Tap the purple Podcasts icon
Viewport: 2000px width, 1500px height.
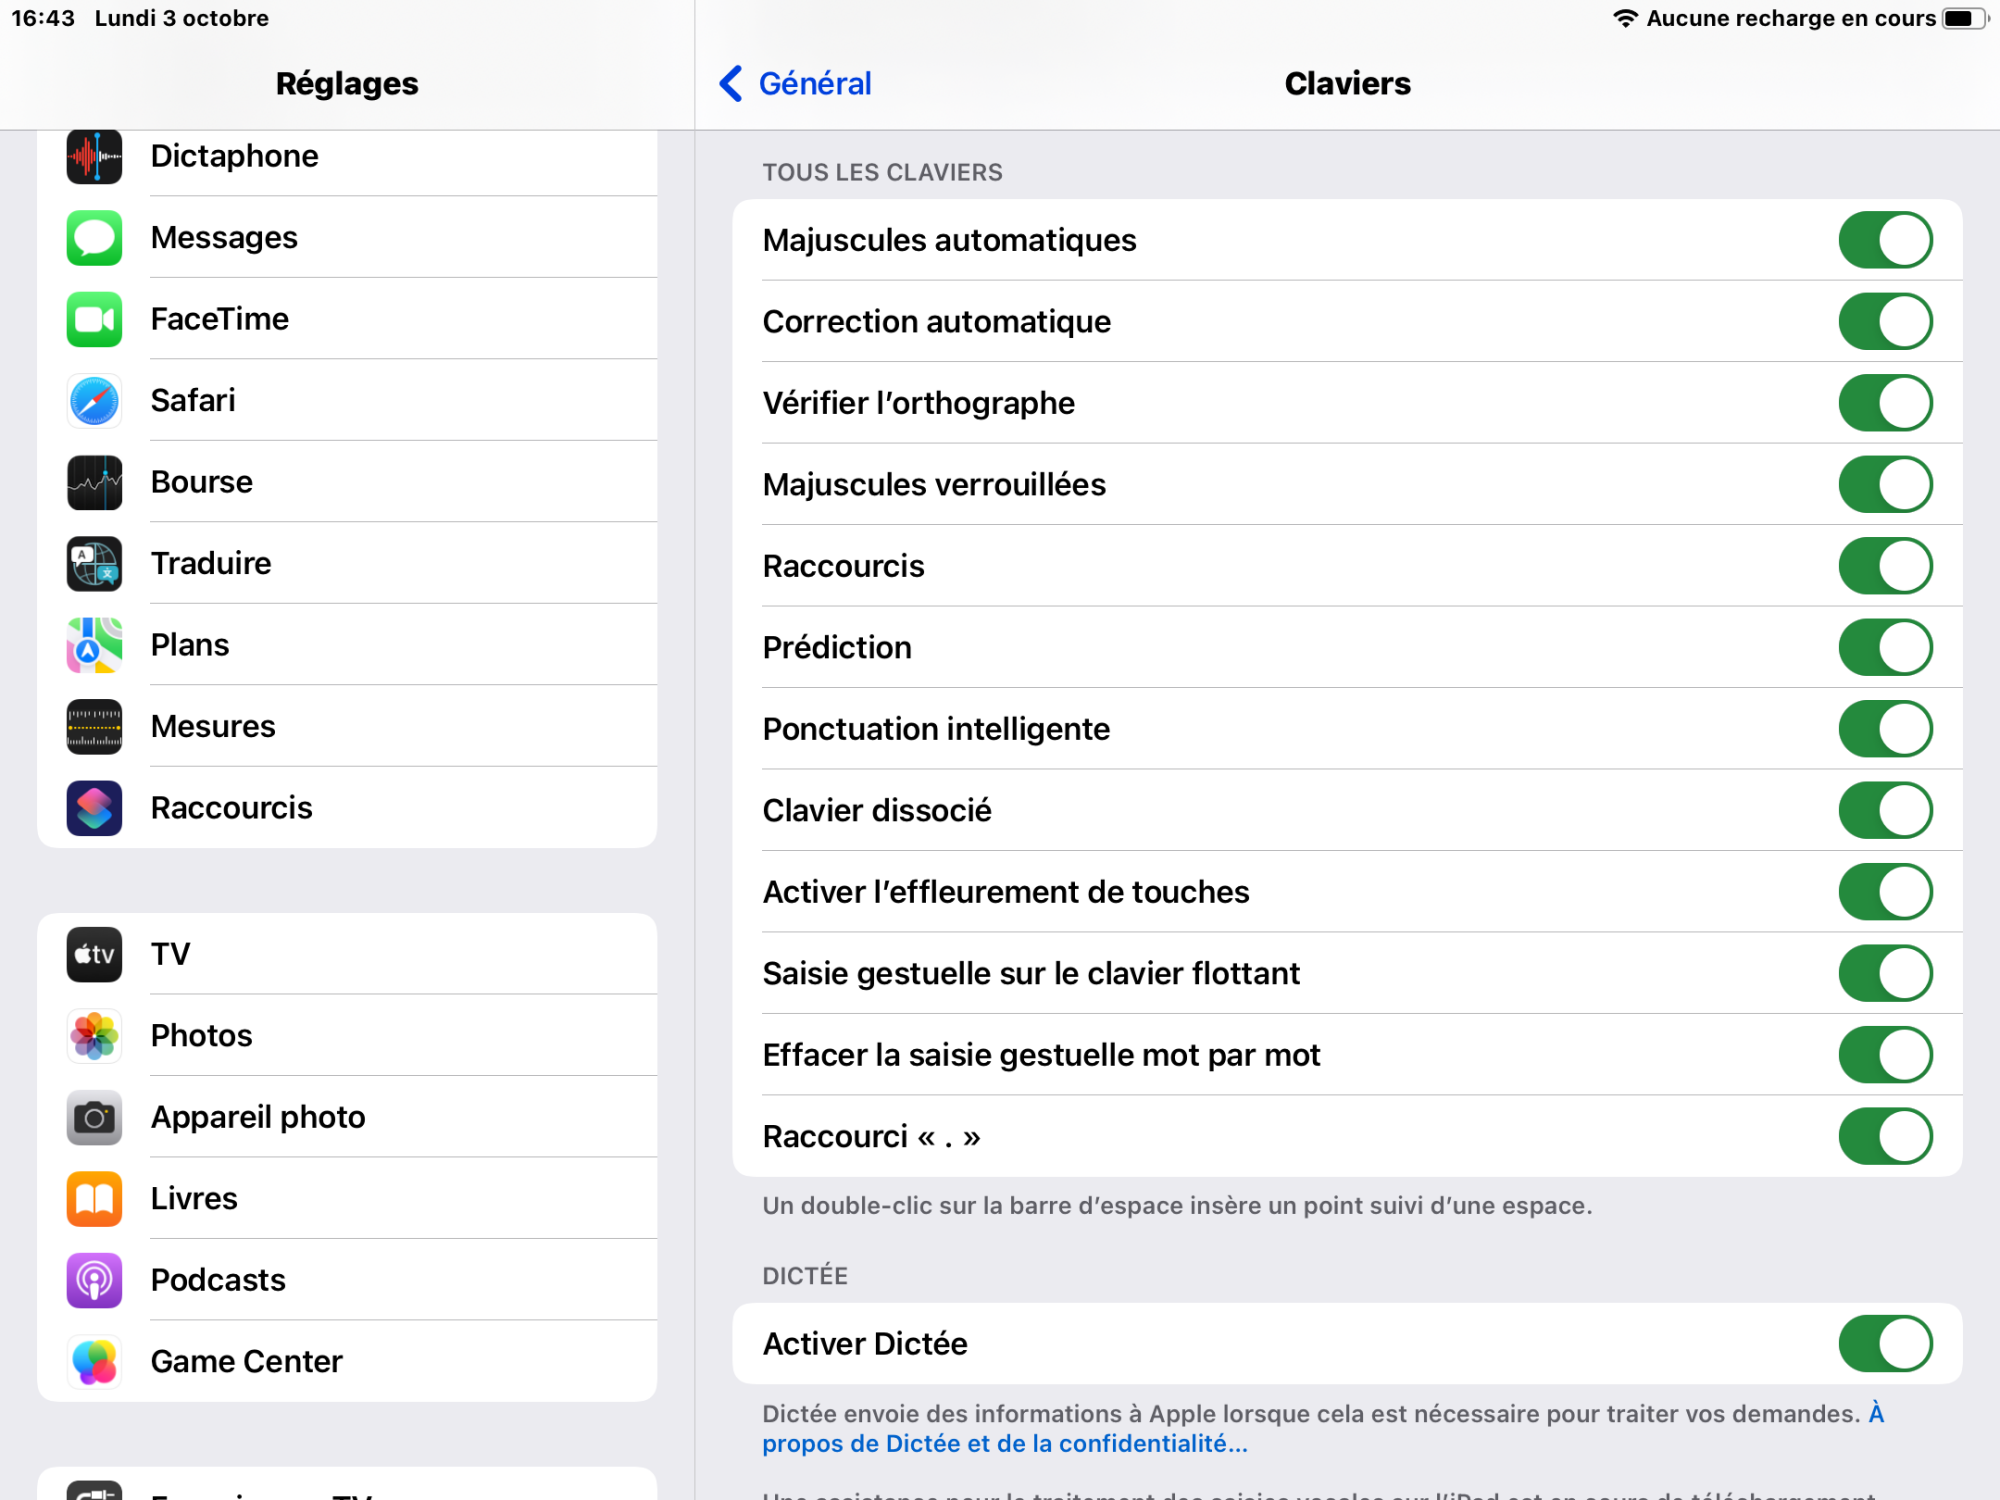pos(94,1280)
